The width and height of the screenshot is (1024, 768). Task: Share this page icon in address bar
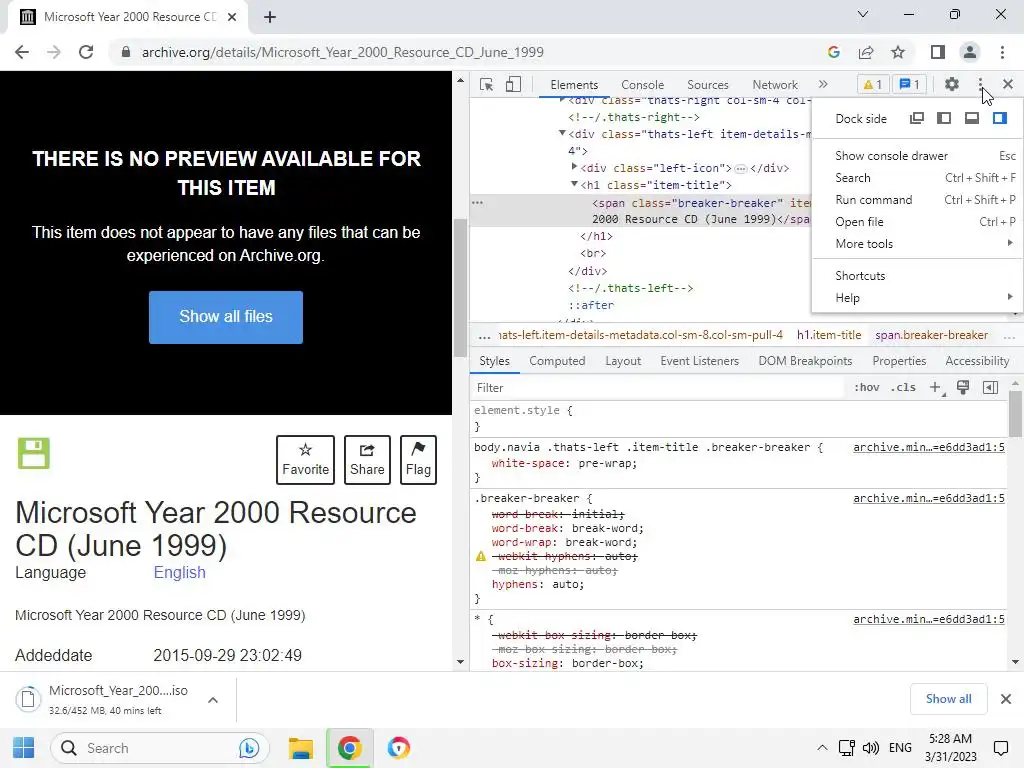click(866, 52)
